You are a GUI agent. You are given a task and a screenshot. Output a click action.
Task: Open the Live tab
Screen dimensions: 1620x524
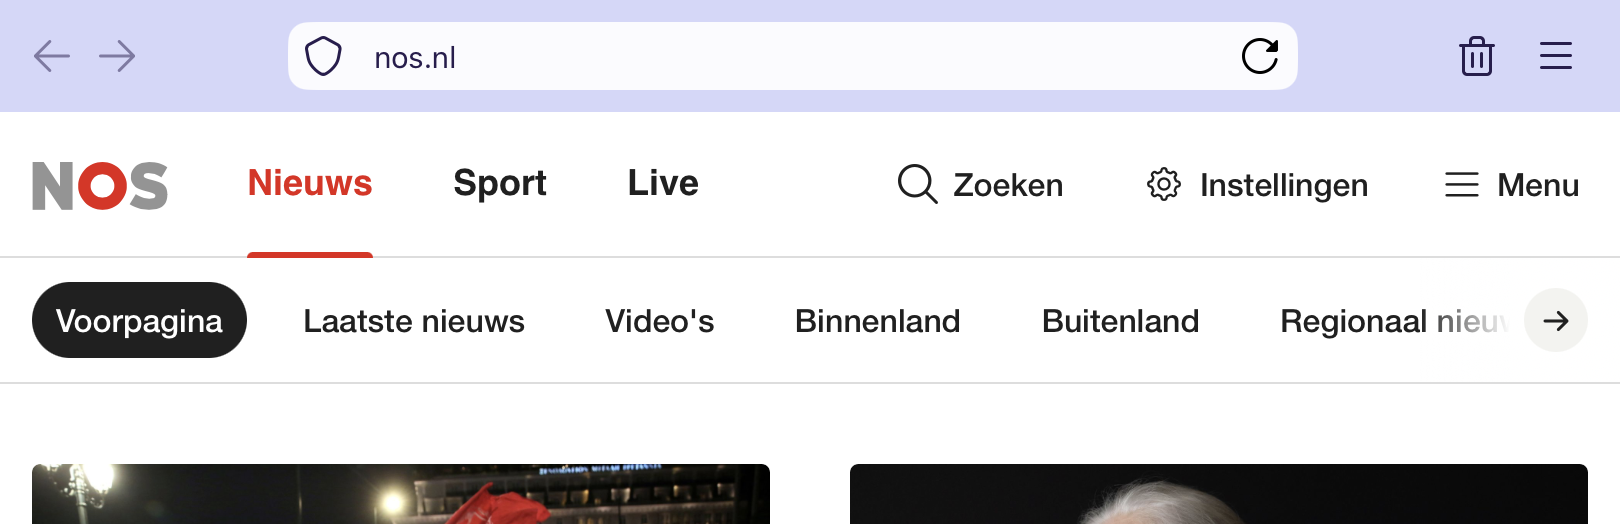point(663,183)
